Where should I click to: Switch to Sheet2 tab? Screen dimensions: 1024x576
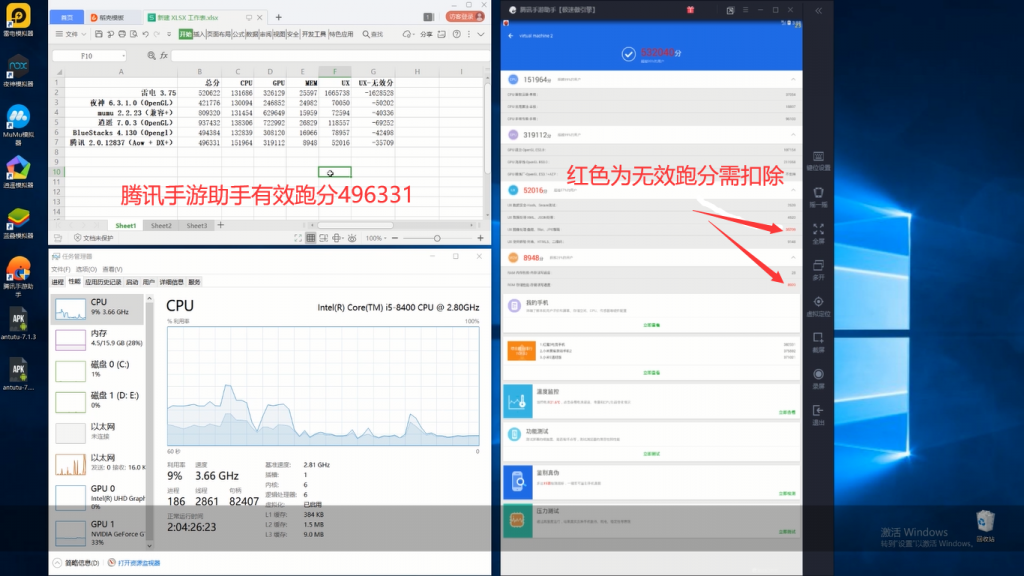[161, 225]
